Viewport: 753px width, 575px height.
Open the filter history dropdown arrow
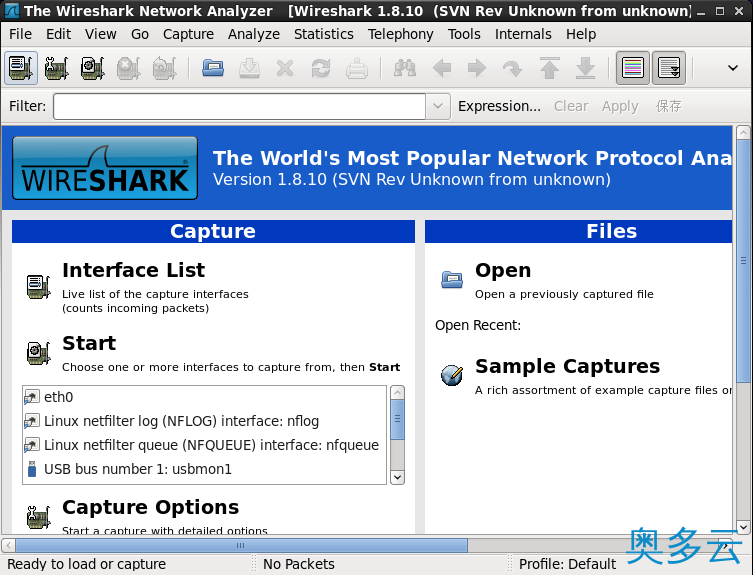coord(437,106)
